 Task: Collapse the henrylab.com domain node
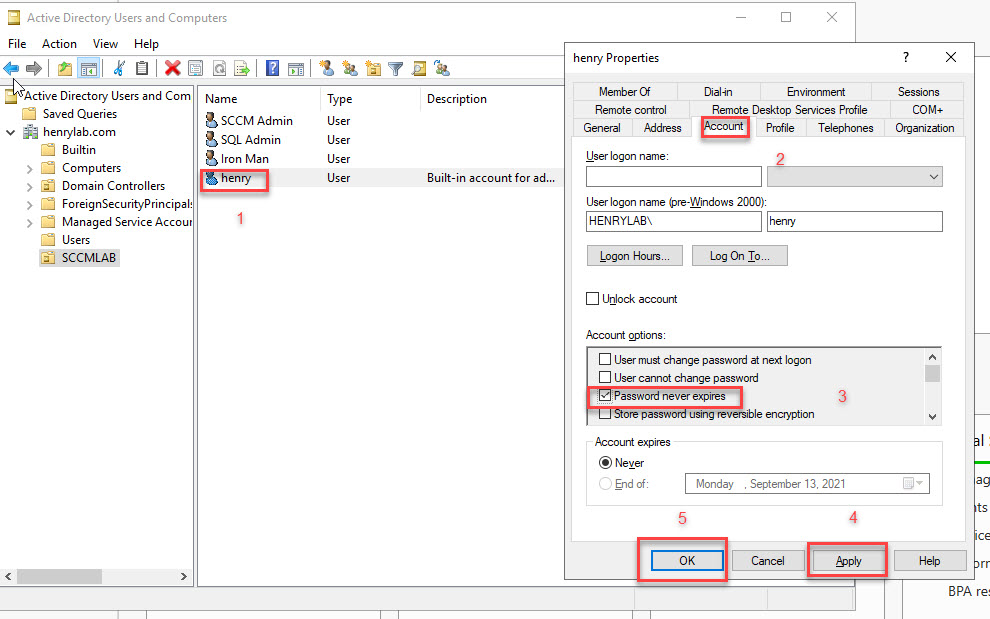coord(11,132)
